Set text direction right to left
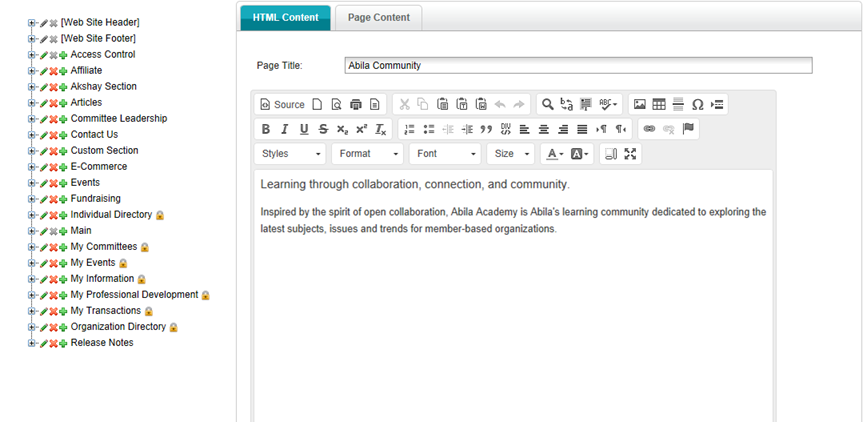867x422 pixels. point(621,129)
